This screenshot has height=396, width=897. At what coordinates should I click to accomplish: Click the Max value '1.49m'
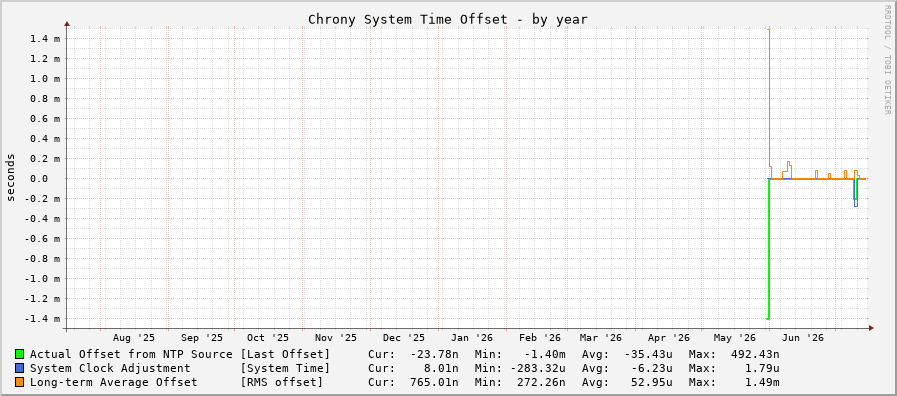(x=764, y=382)
